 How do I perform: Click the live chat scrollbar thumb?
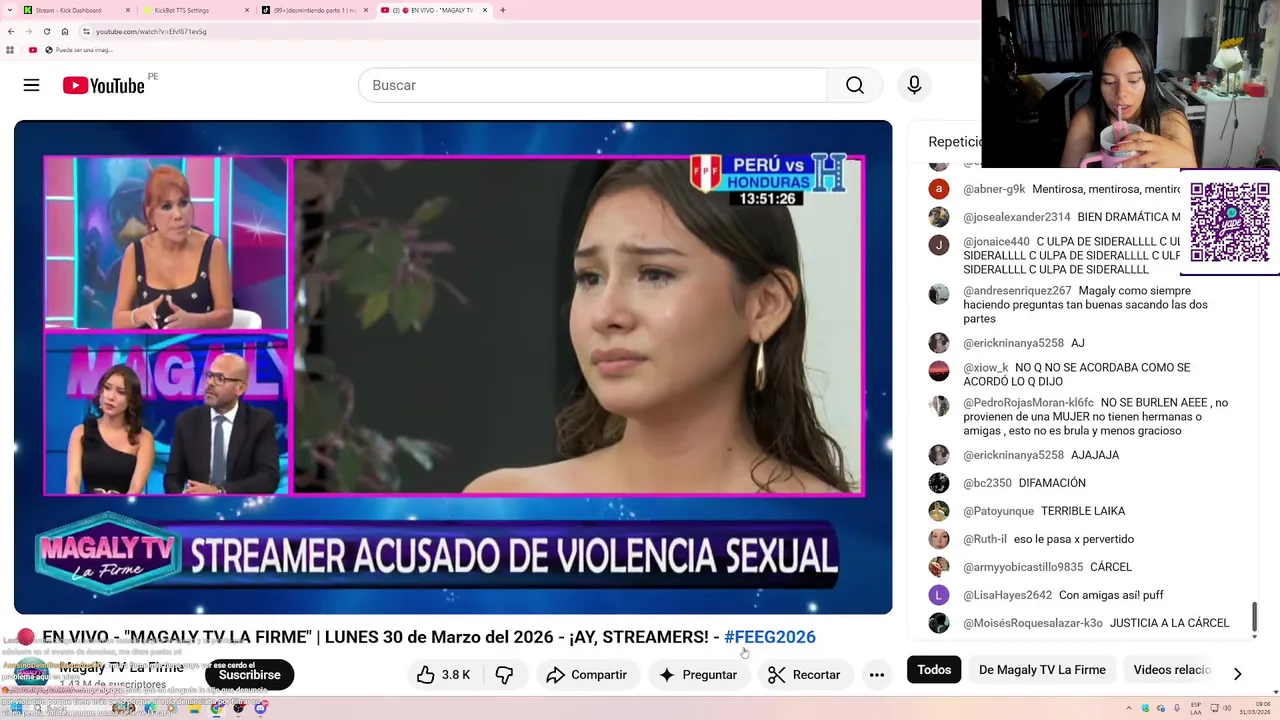(x=1254, y=617)
